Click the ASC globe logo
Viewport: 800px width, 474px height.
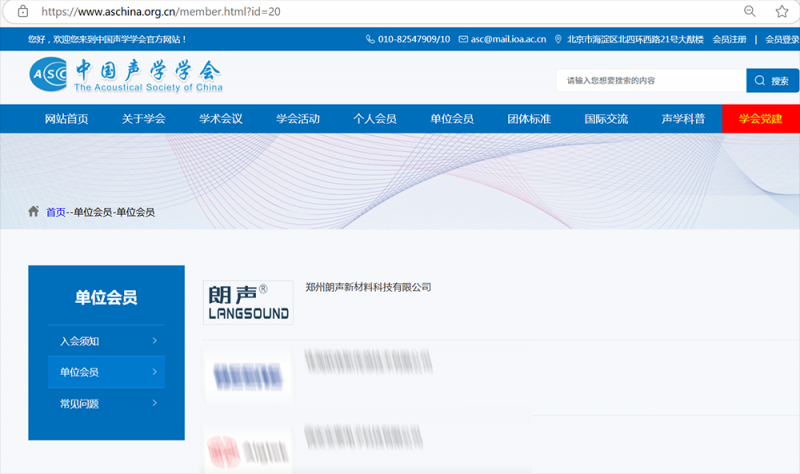48,74
